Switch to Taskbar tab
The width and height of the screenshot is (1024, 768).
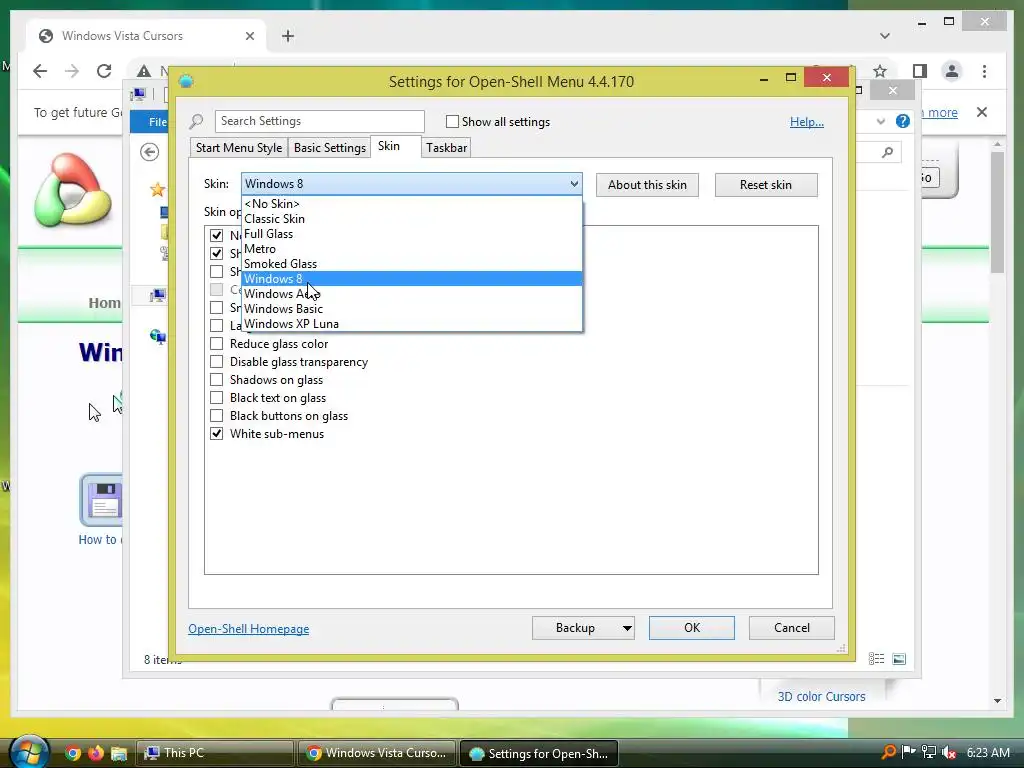point(447,148)
